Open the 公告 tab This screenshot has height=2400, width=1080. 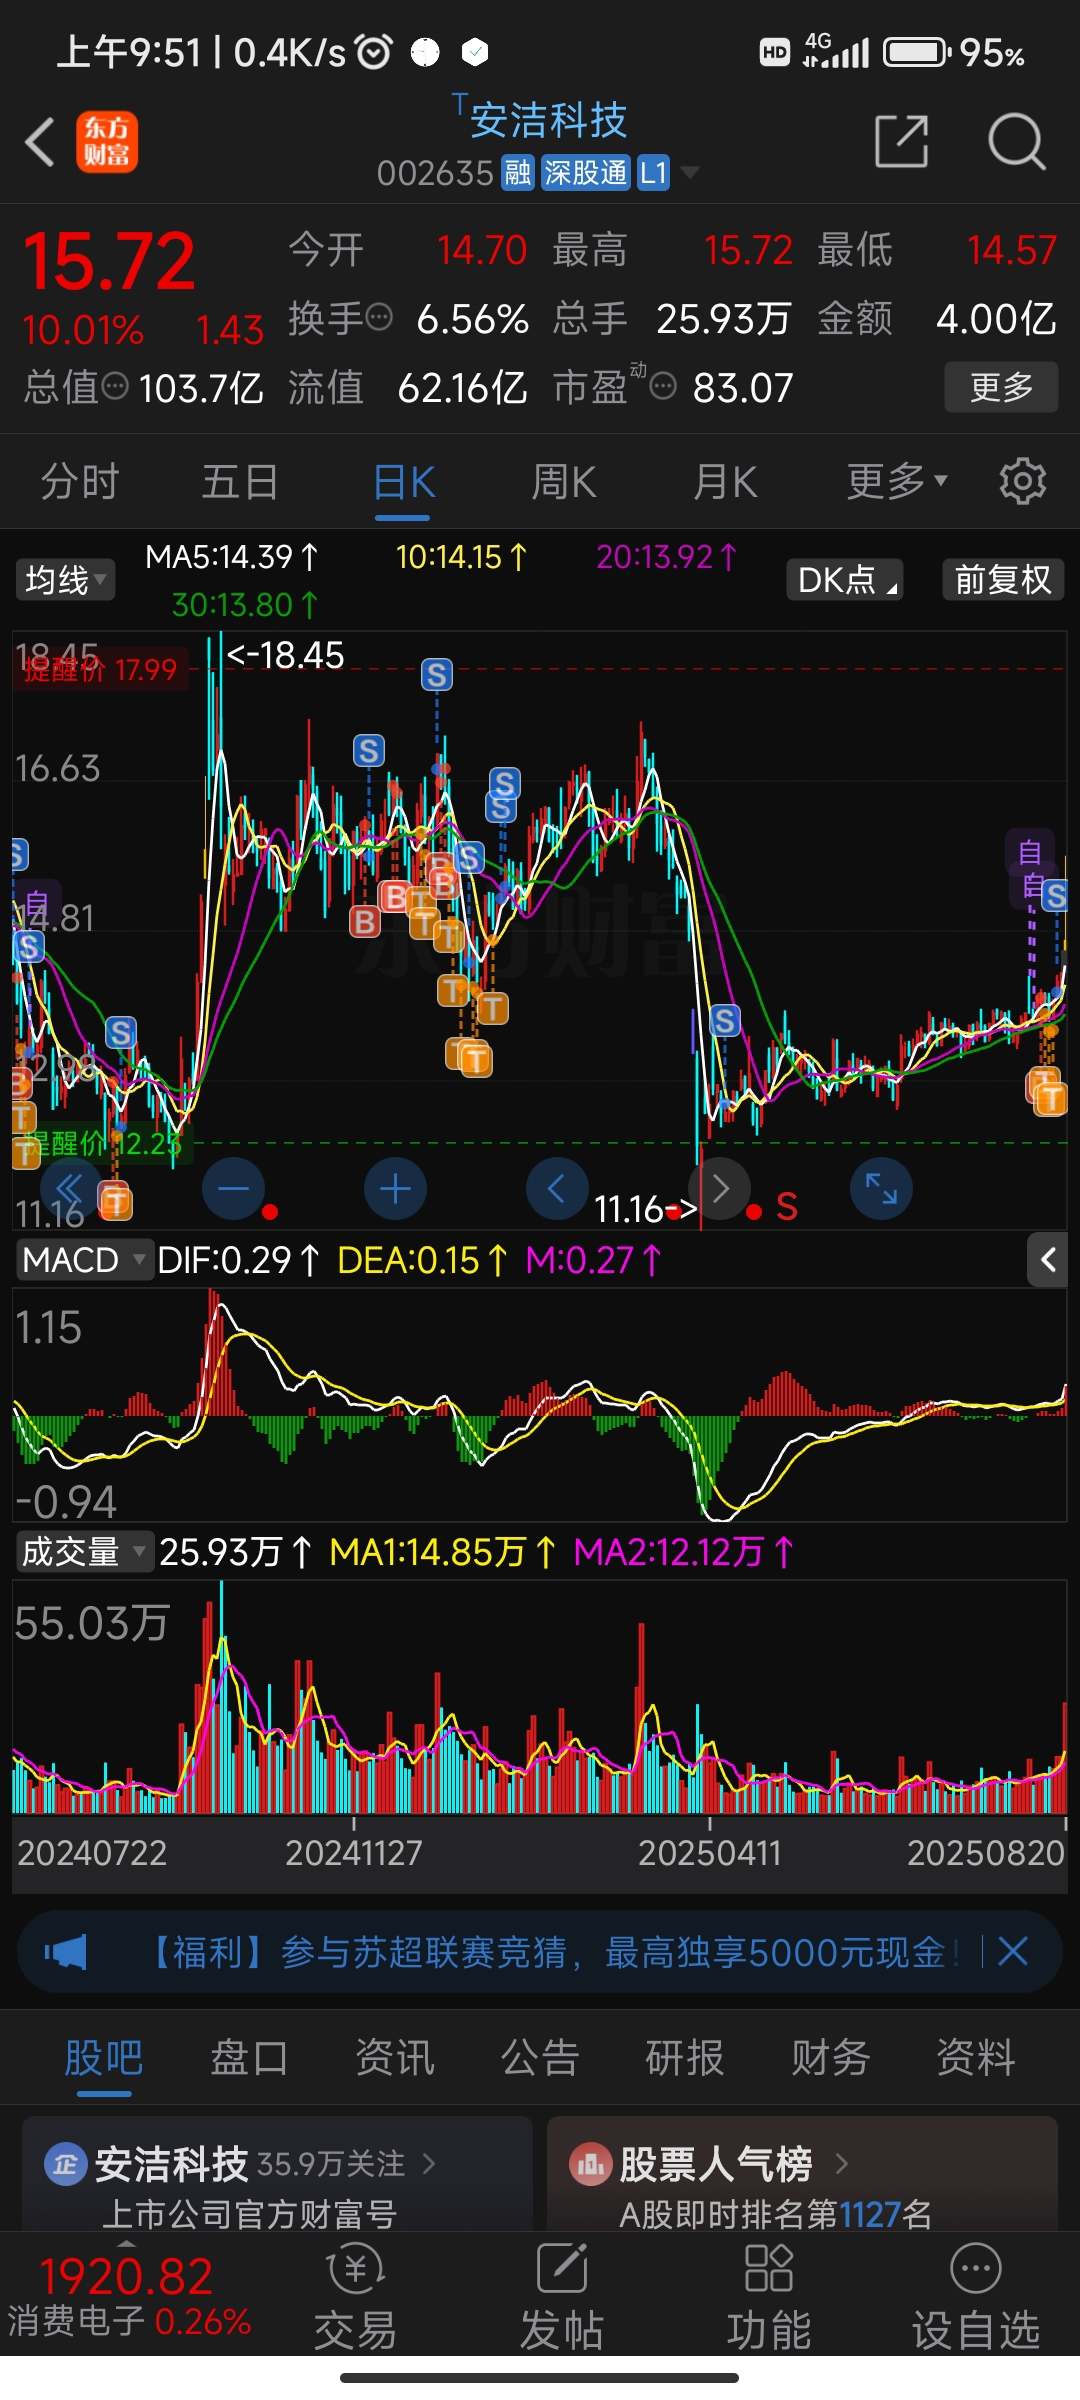tap(540, 2058)
